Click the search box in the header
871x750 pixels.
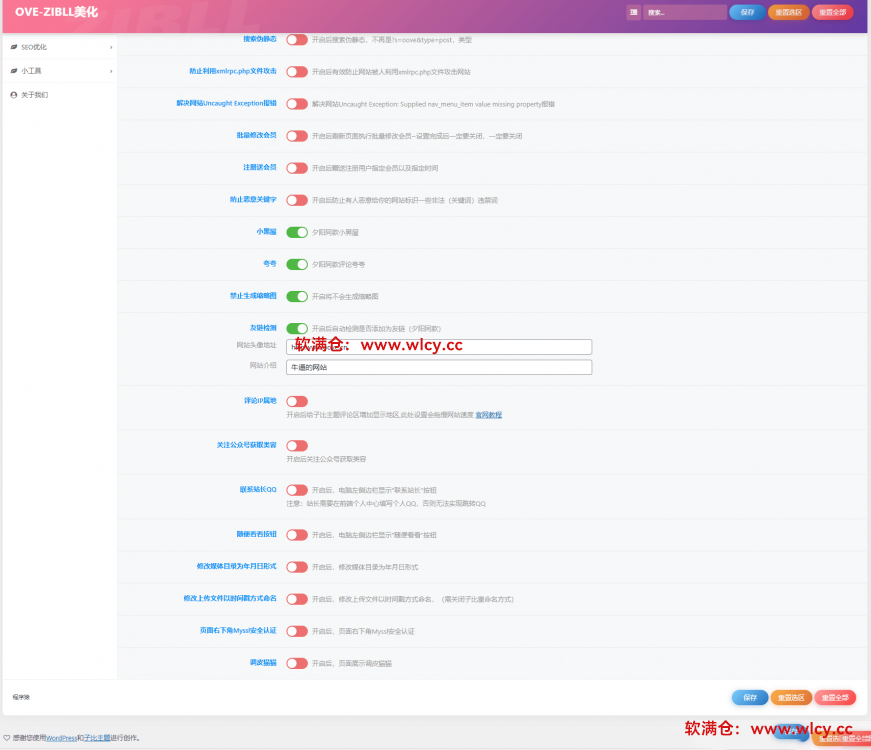[x=685, y=13]
